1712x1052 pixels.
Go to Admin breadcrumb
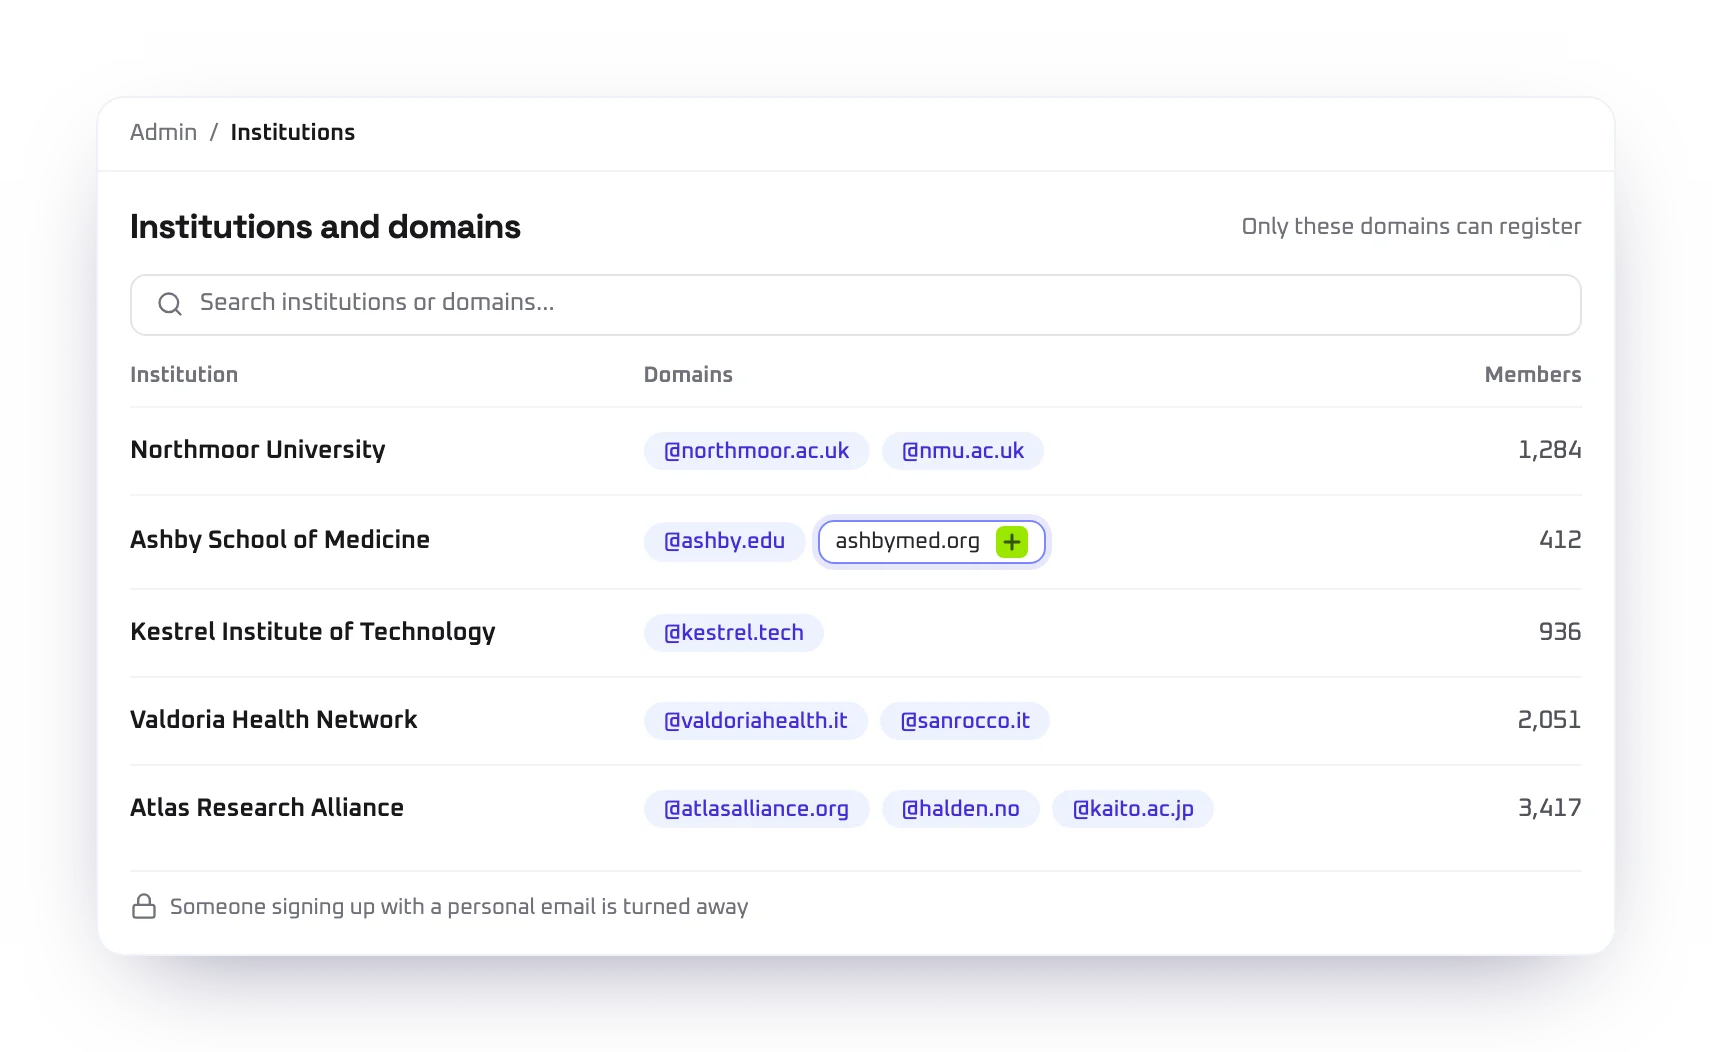click(164, 132)
